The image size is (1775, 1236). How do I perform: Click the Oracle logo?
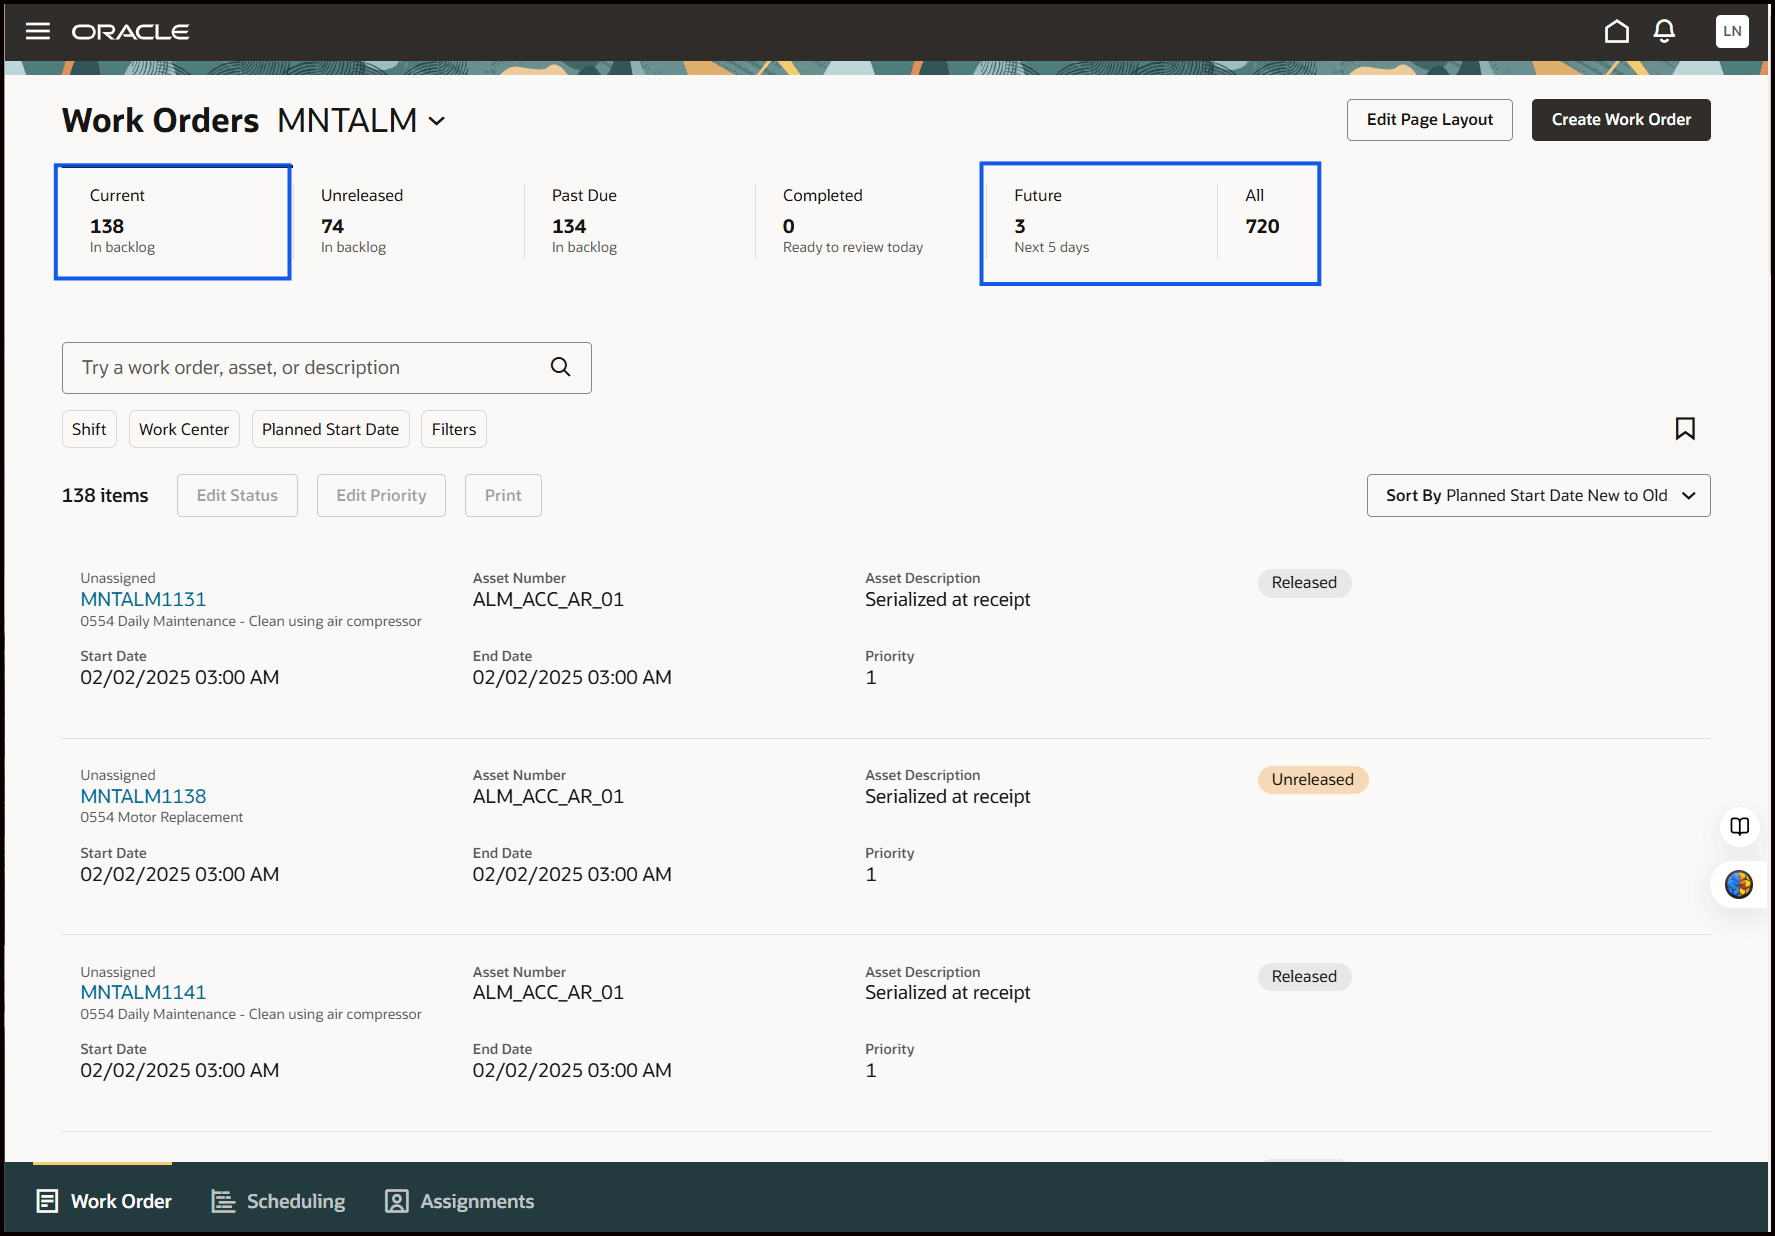pyautogui.click(x=131, y=32)
